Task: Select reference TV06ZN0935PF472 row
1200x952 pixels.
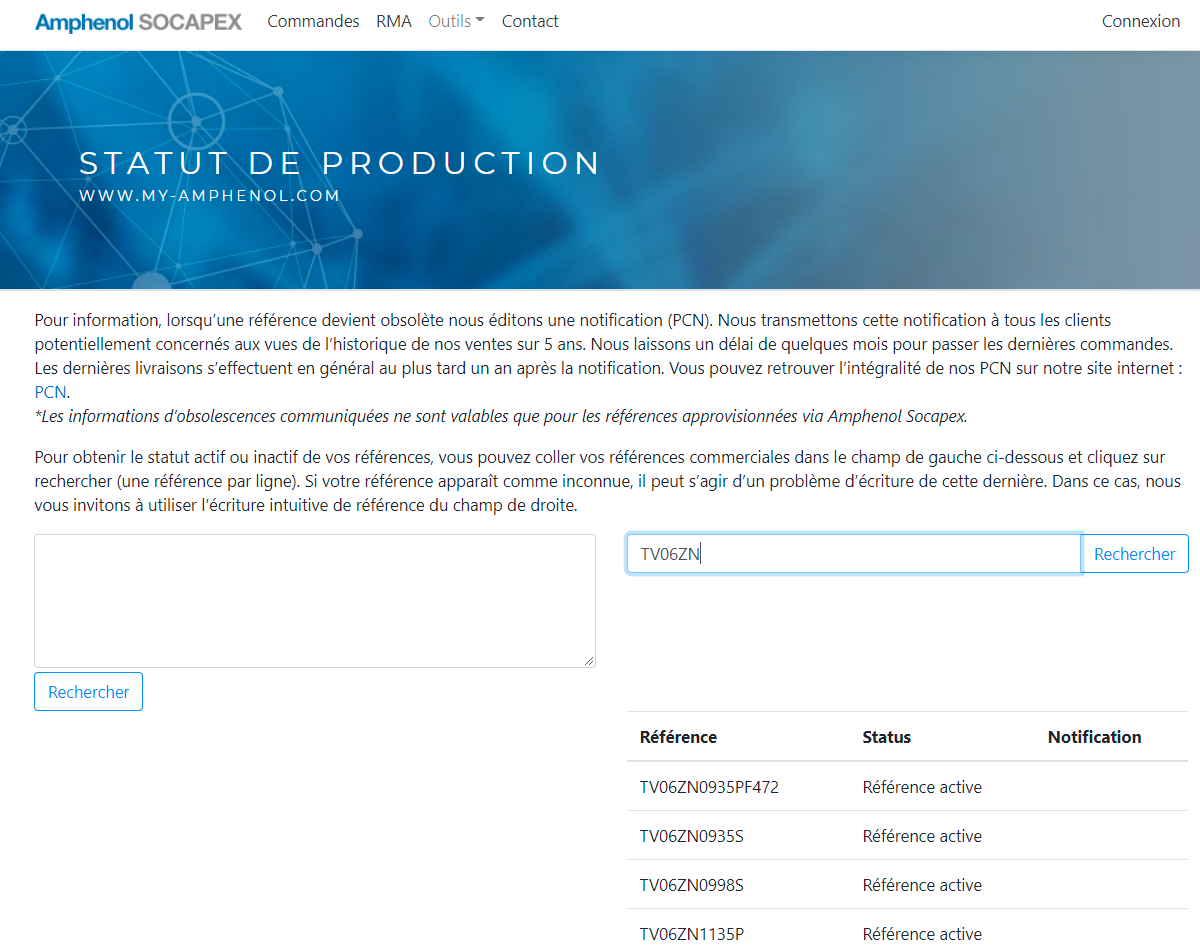Action: (907, 787)
